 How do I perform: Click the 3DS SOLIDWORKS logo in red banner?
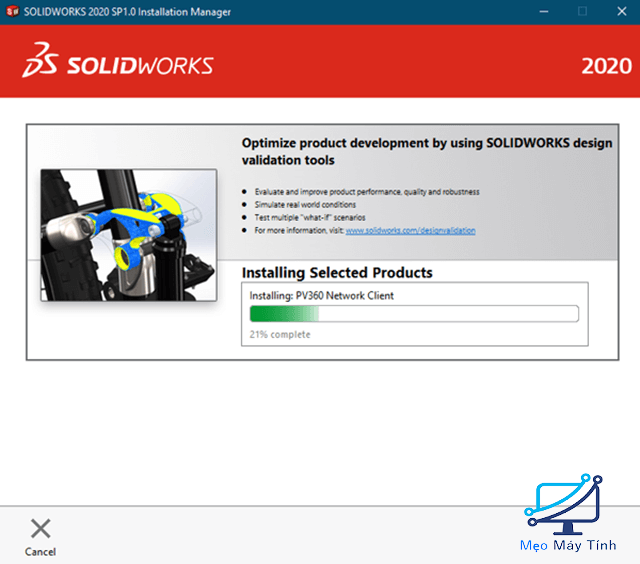tap(118, 60)
